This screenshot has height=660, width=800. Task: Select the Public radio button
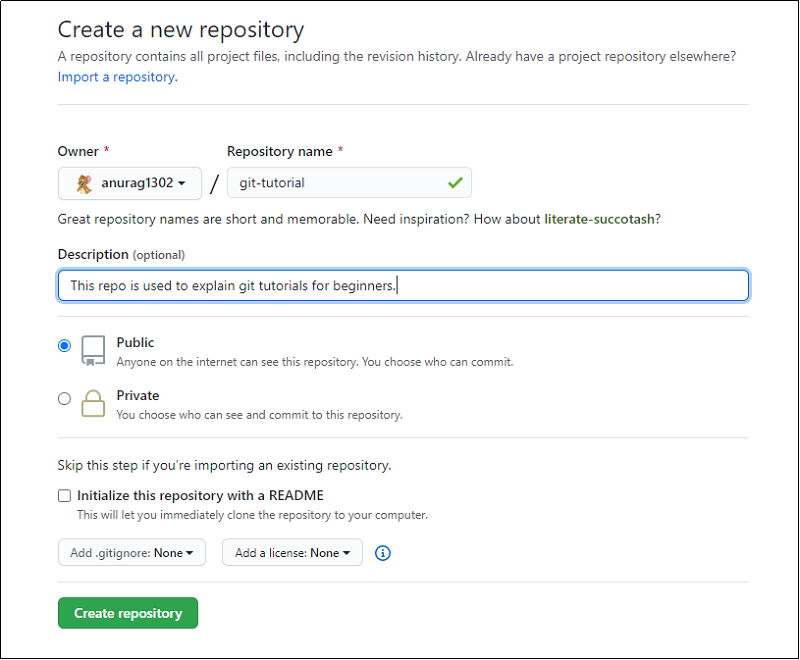click(x=65, y=346)
